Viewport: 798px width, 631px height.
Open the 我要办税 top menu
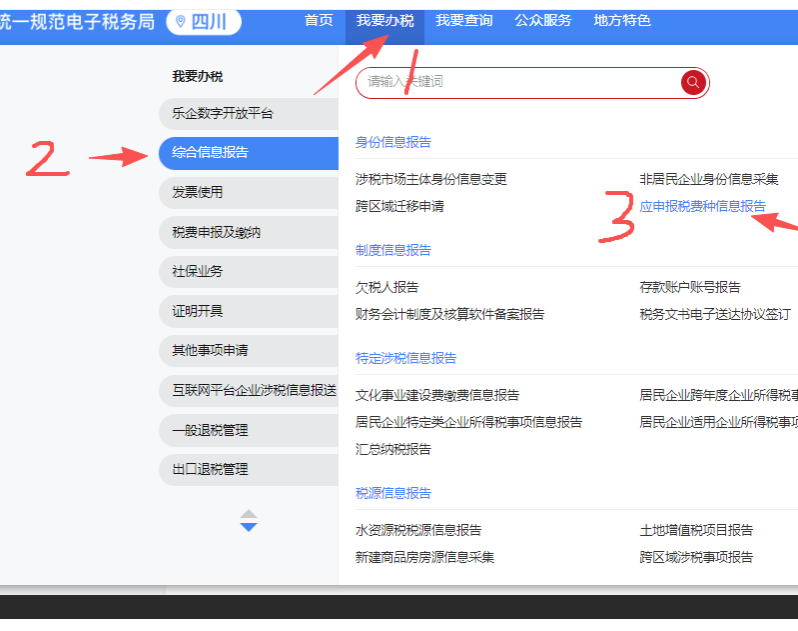pyautogui.click(x=384, y=20)
